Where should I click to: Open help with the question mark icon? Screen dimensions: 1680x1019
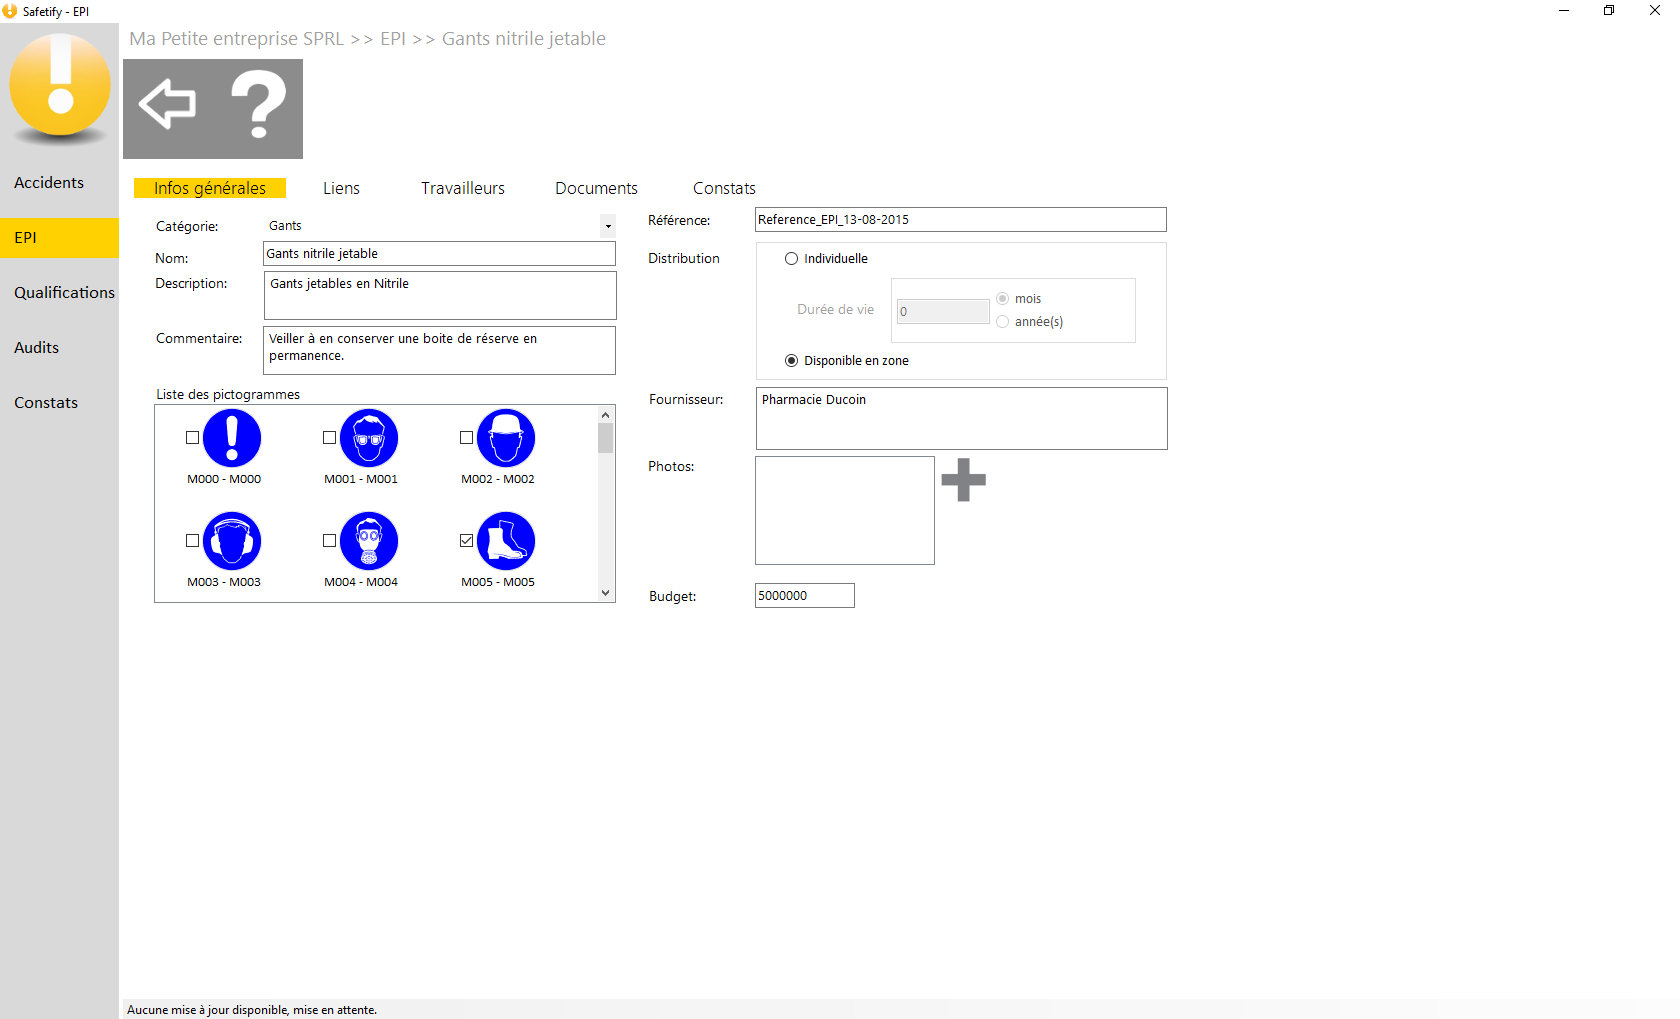pyautogui.click(x=258, y=104)
